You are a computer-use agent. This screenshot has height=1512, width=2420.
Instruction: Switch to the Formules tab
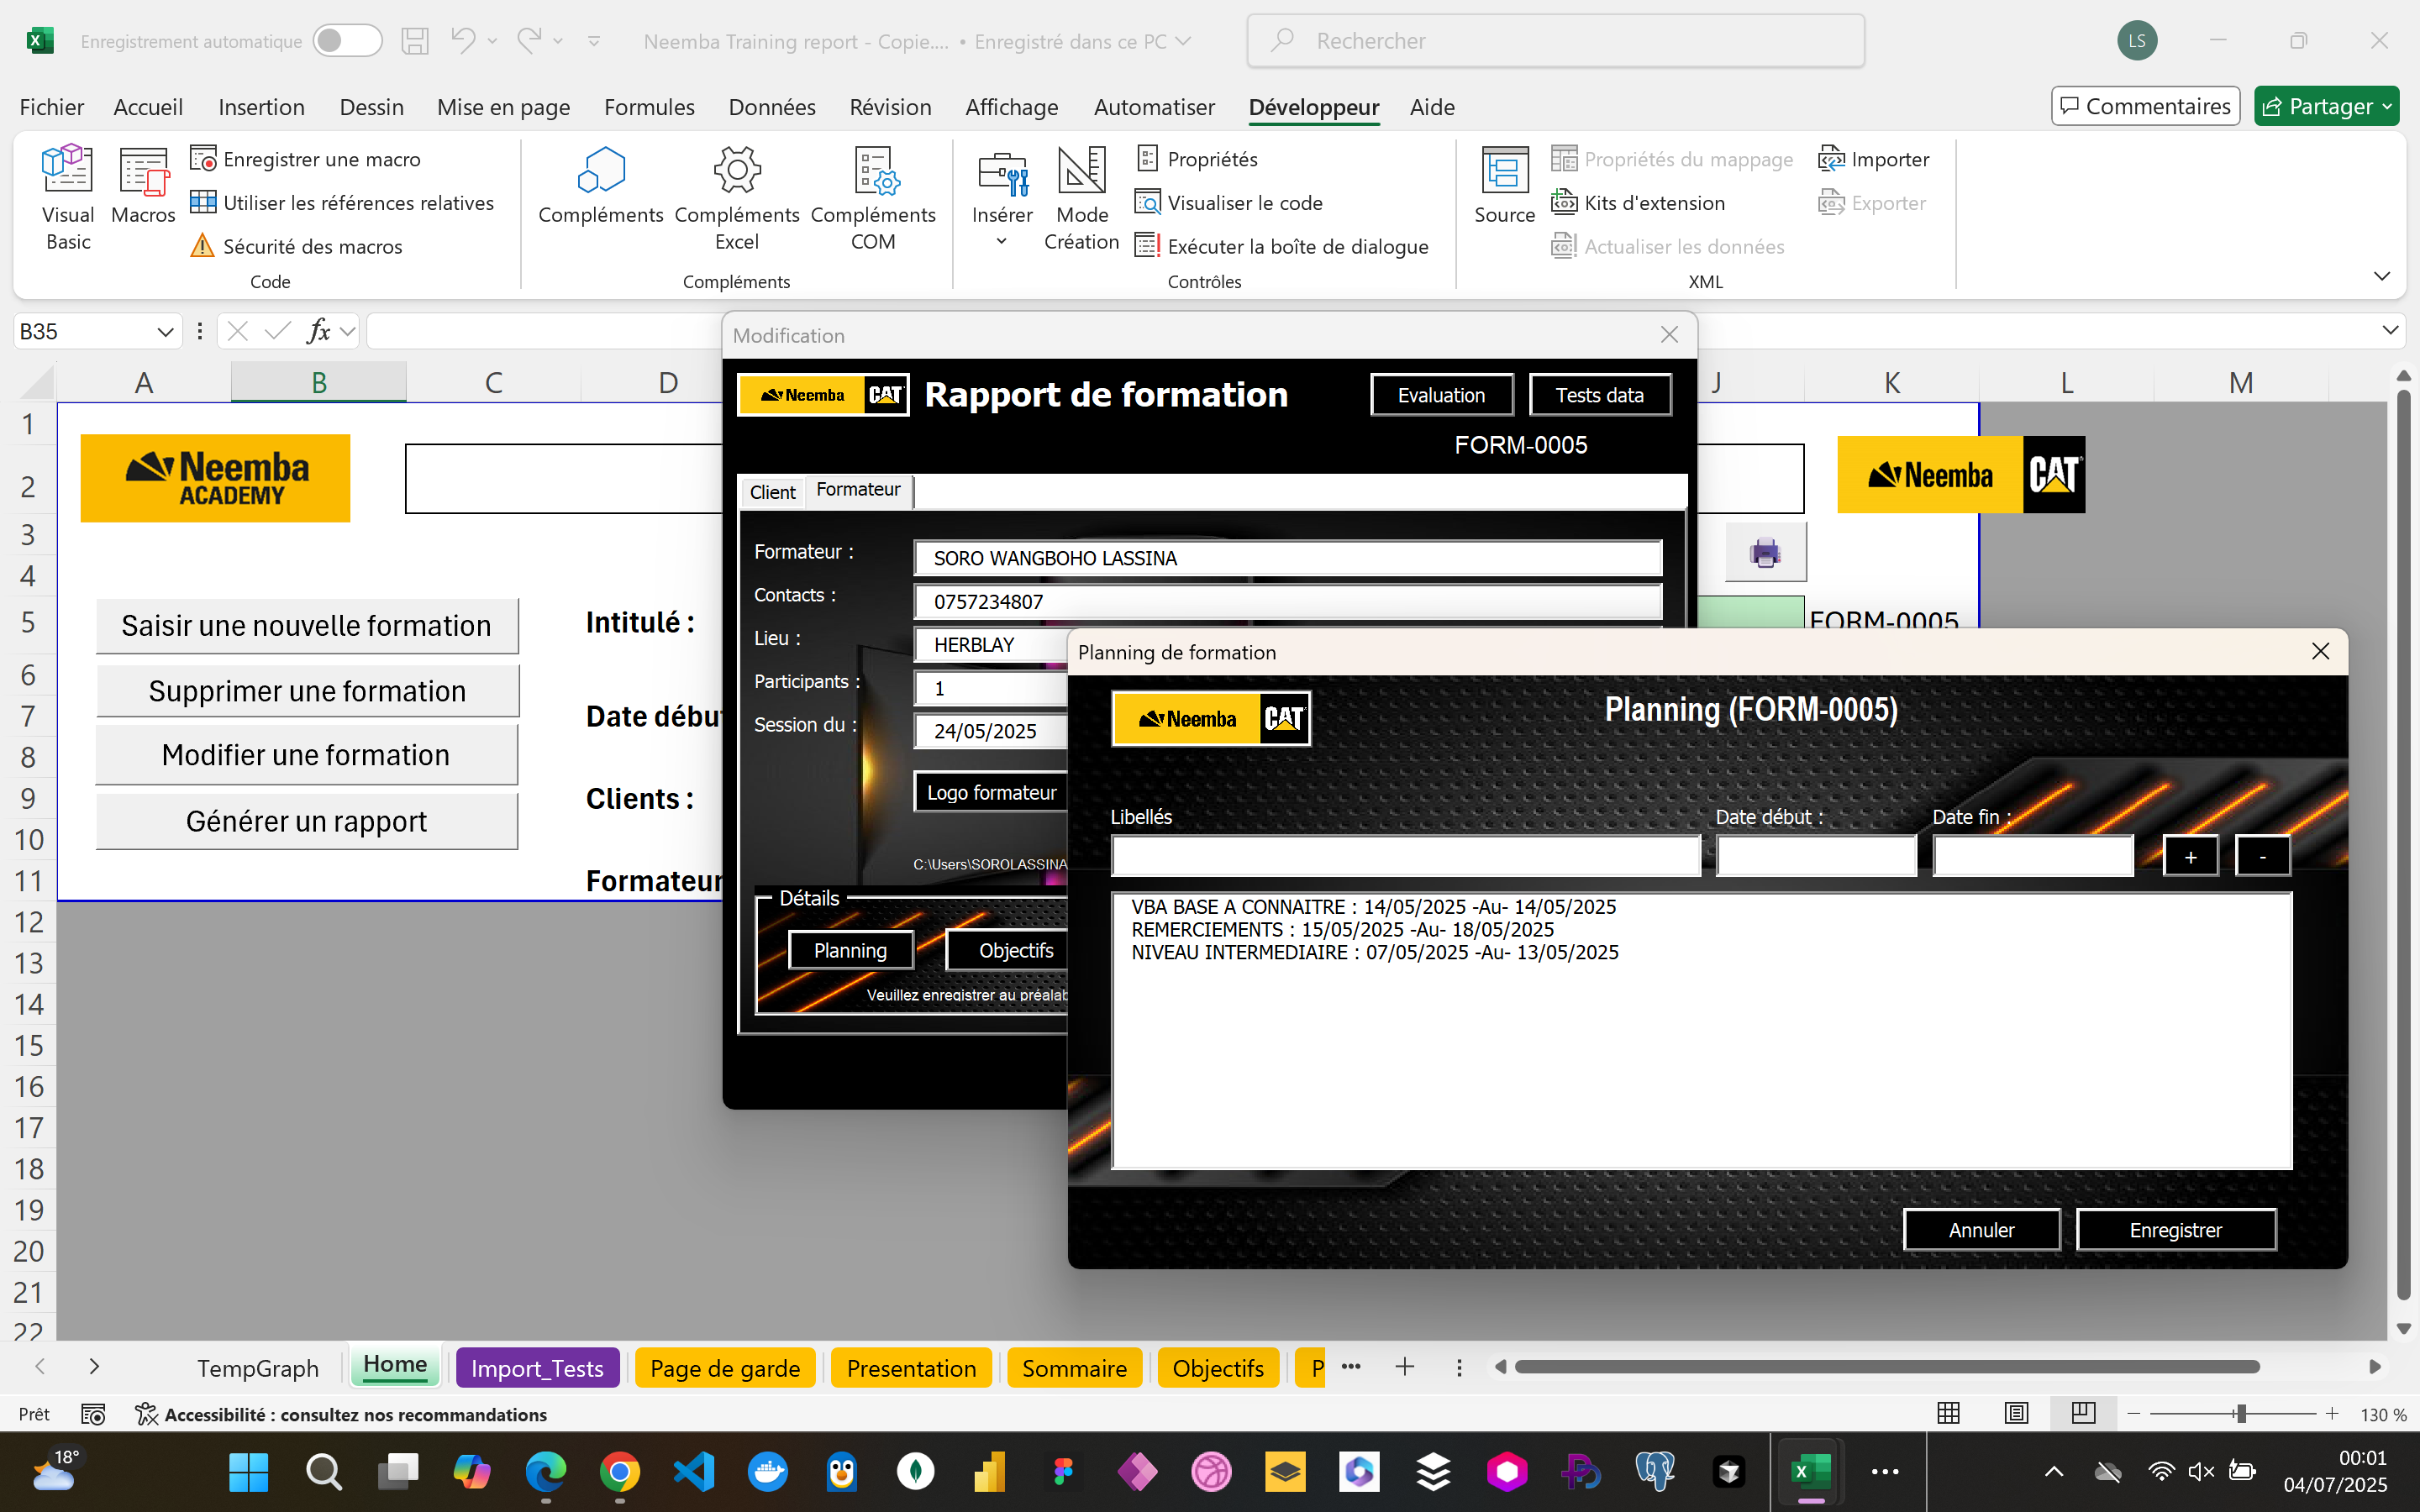(x=649, y=107)
